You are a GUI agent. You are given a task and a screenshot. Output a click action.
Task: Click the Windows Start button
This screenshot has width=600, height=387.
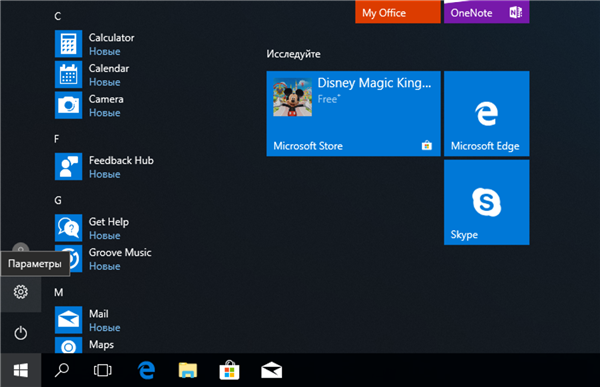point(21,370)
